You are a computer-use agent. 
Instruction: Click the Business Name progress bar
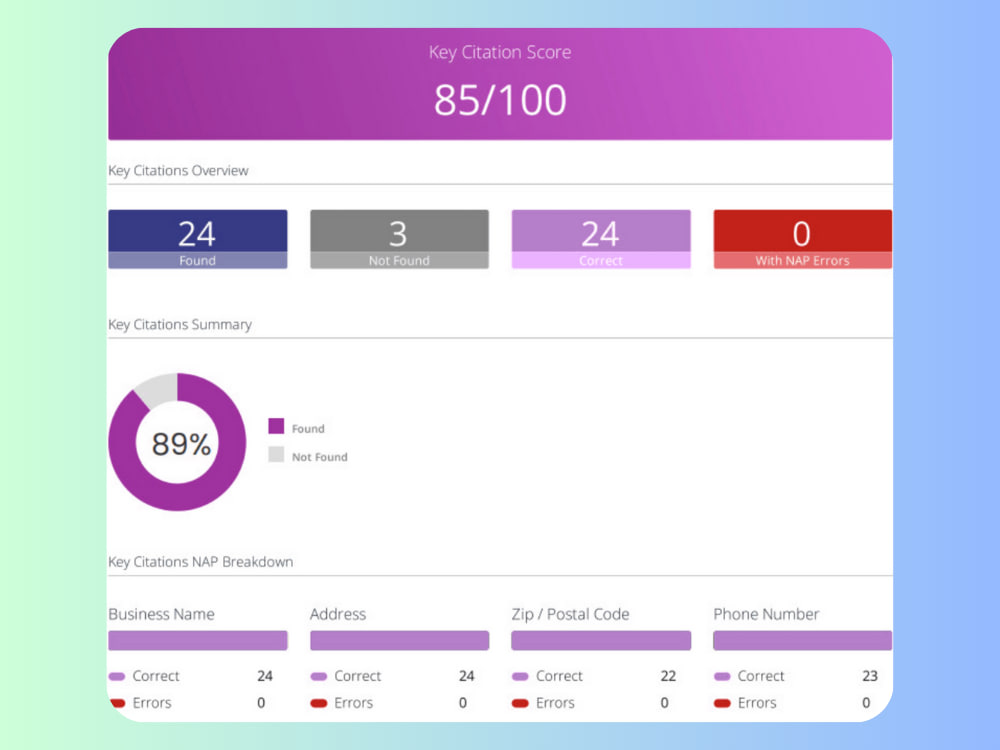click(x=198, y=640)
